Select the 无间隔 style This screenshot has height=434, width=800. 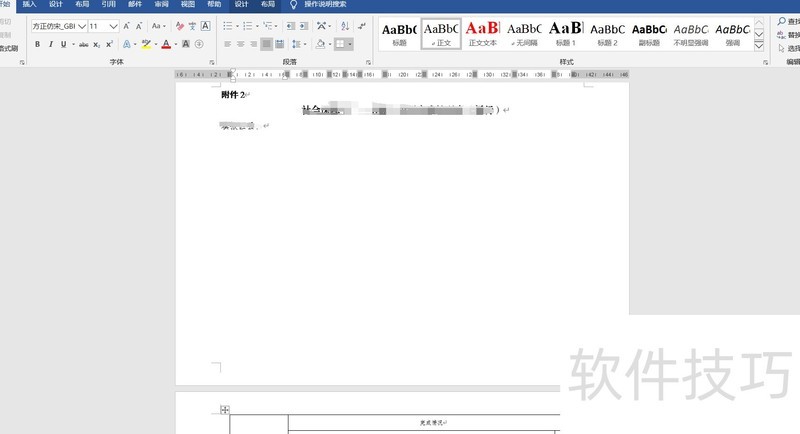[x=524, y=34]
